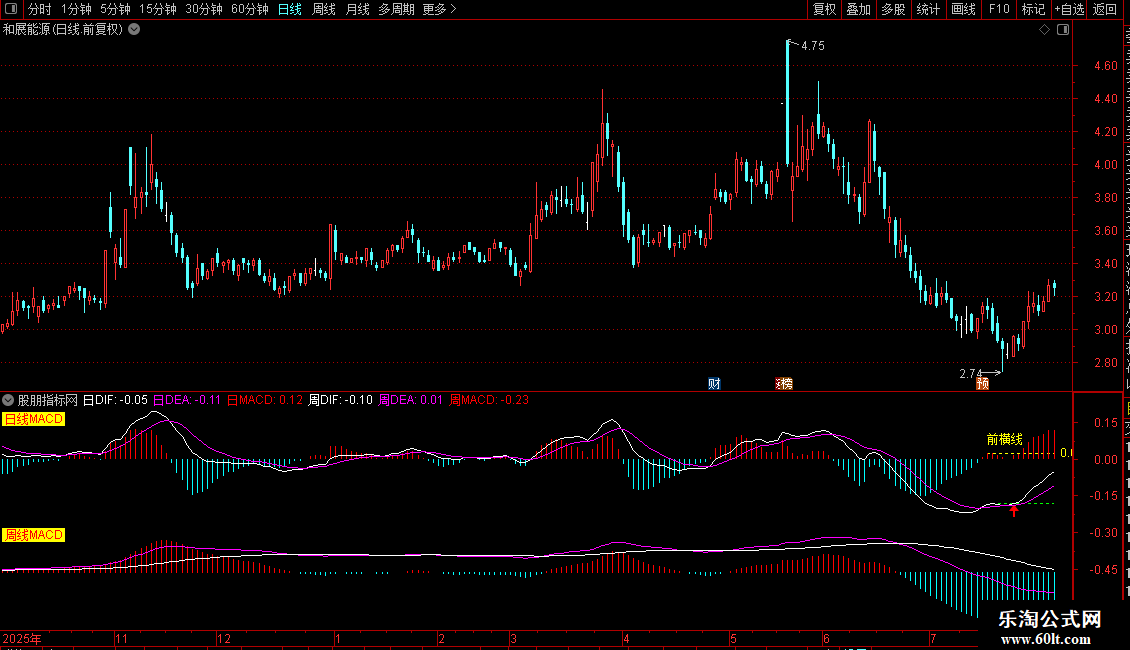This screenshot has height=650, width=1130.
Task: Select the 60分钟 period tab
Action: coord(249,9)
